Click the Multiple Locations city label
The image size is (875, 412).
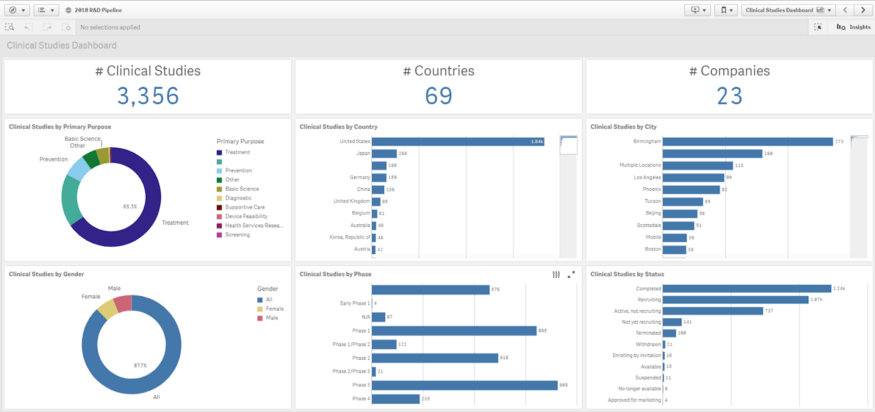coord(640,166)
